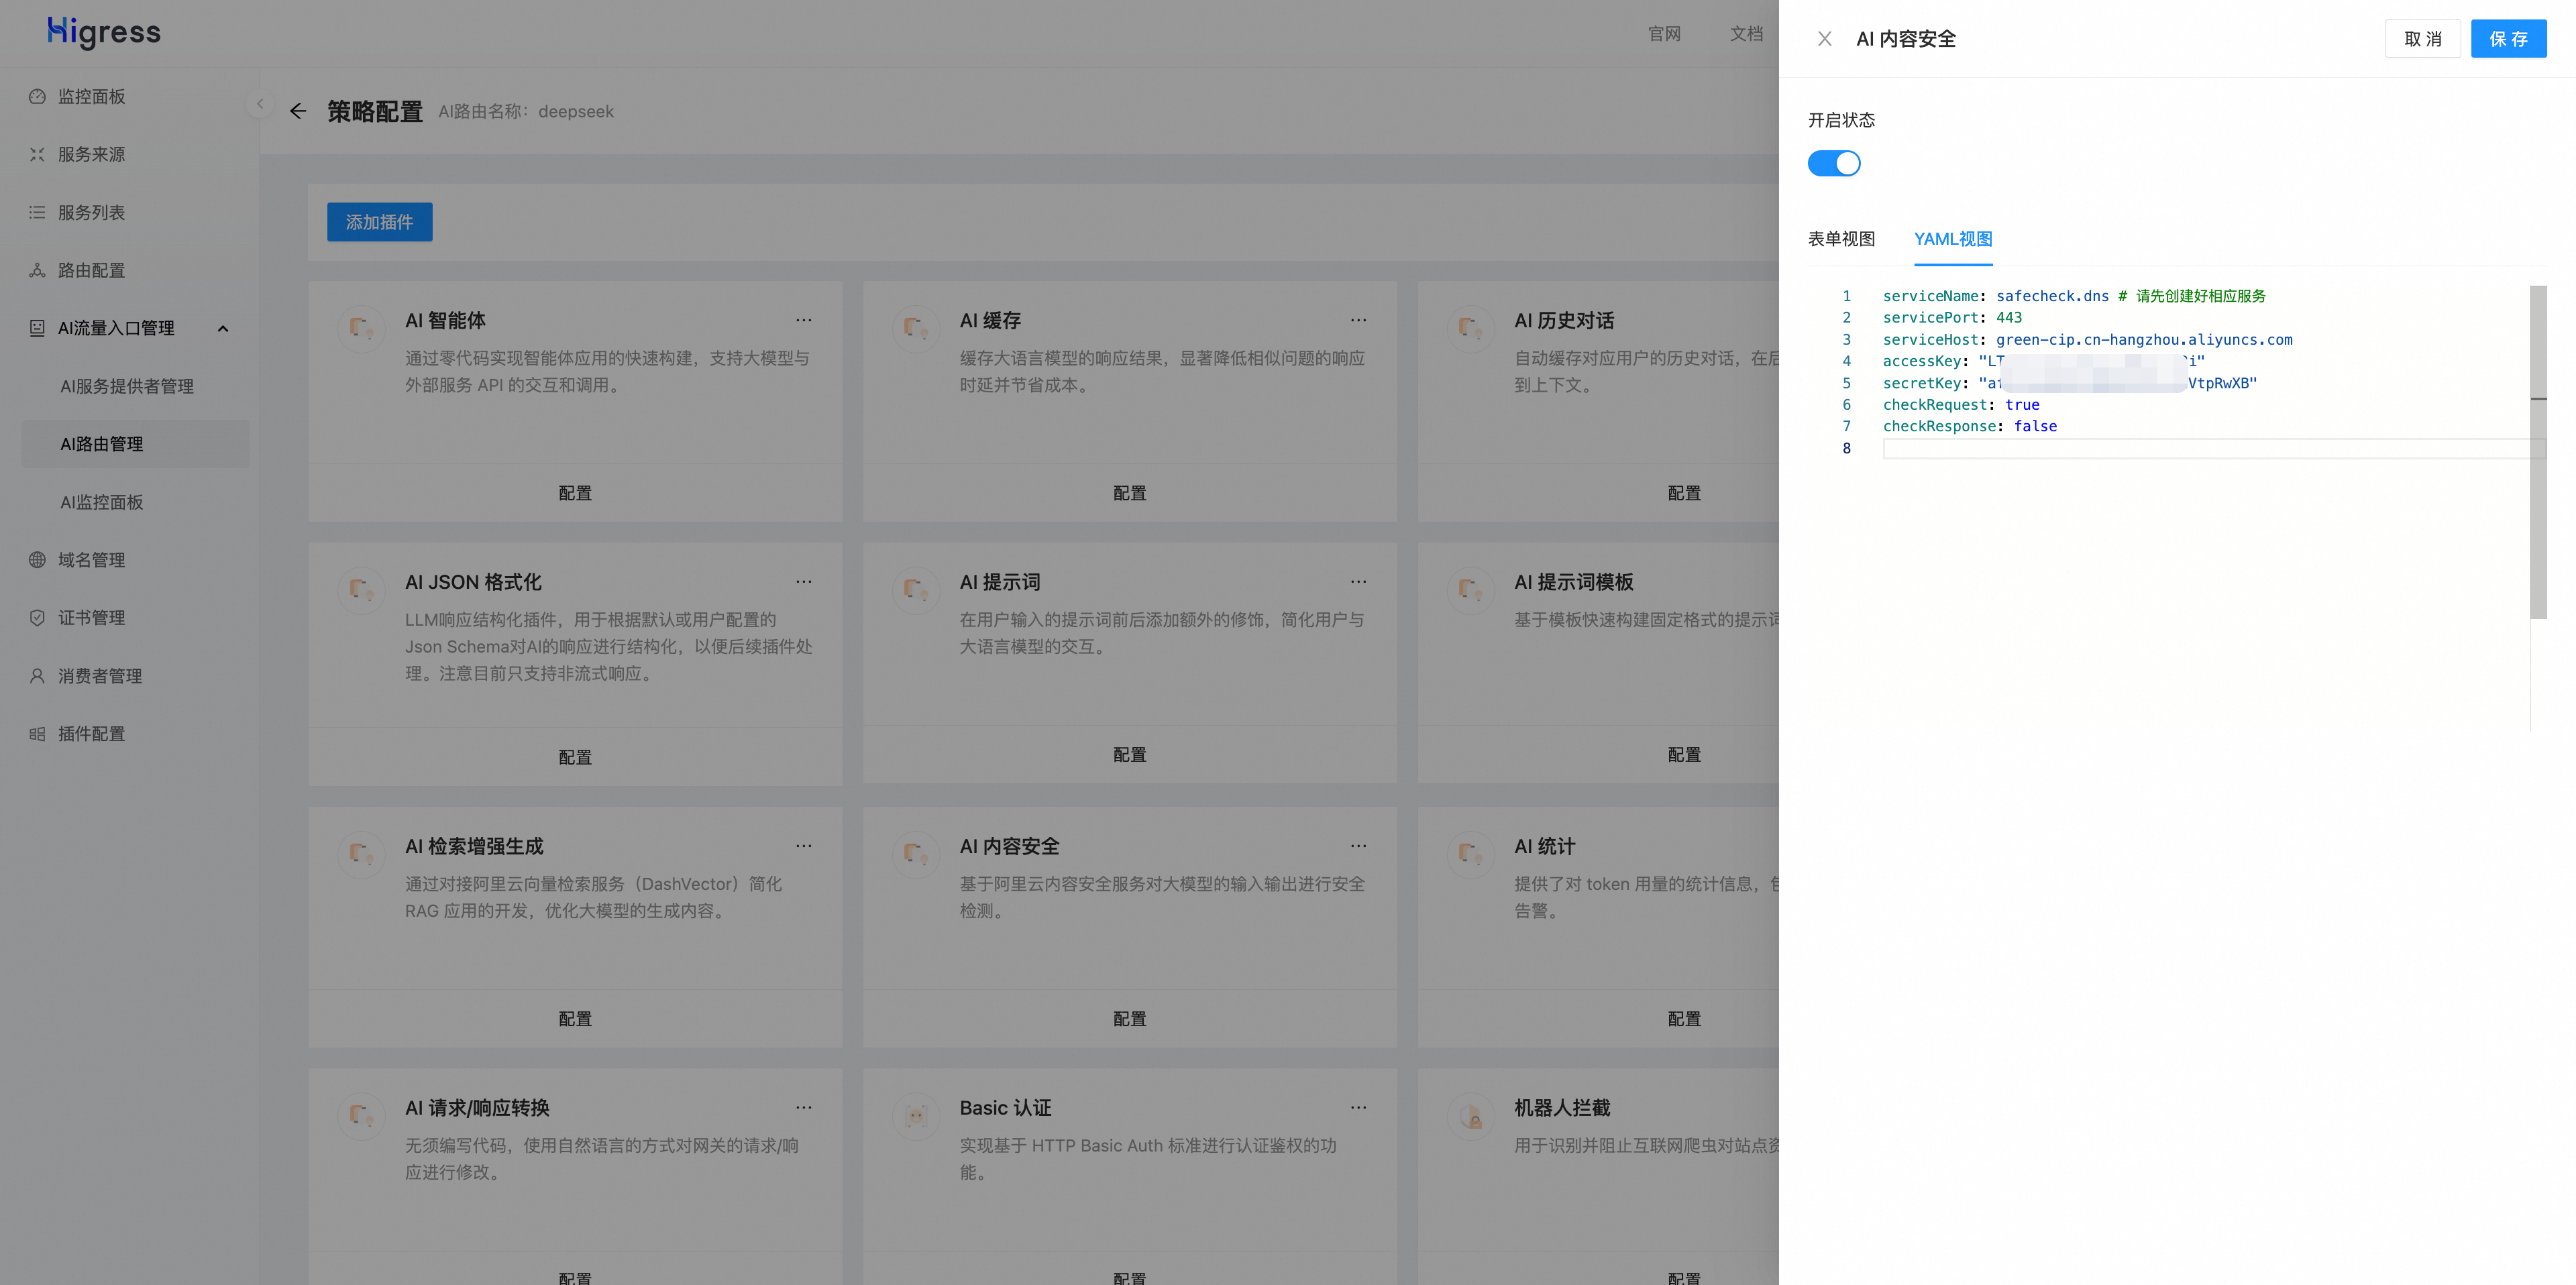Collapse the AI流量入口管理 menu group
Viewport: 2576px width, 1285px height.
[x=223, y=328]
